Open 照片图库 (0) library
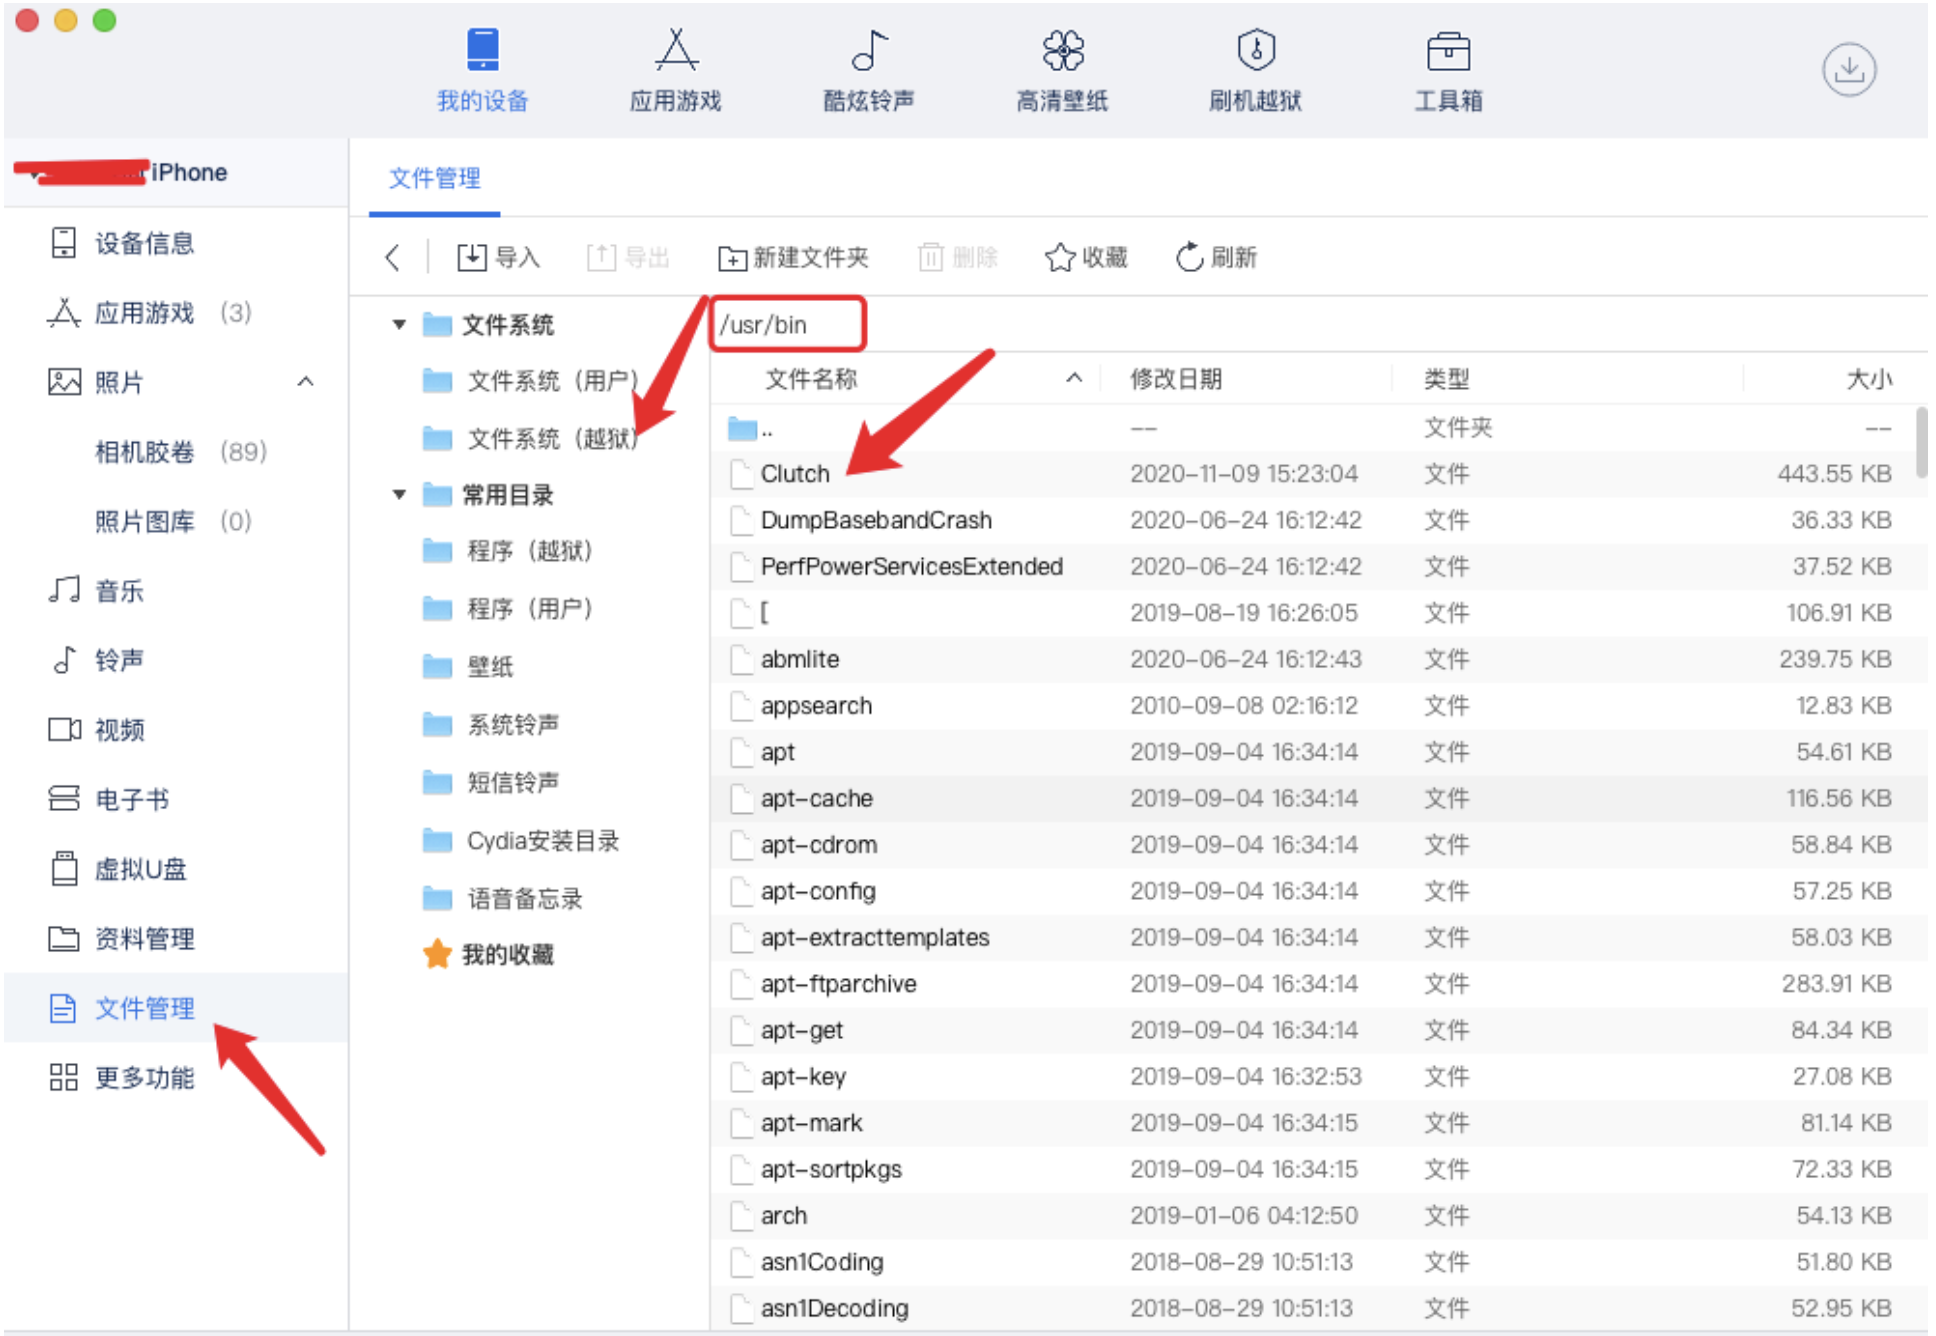The height and width of the screenshot is (1336, 1936). [172, 521]
